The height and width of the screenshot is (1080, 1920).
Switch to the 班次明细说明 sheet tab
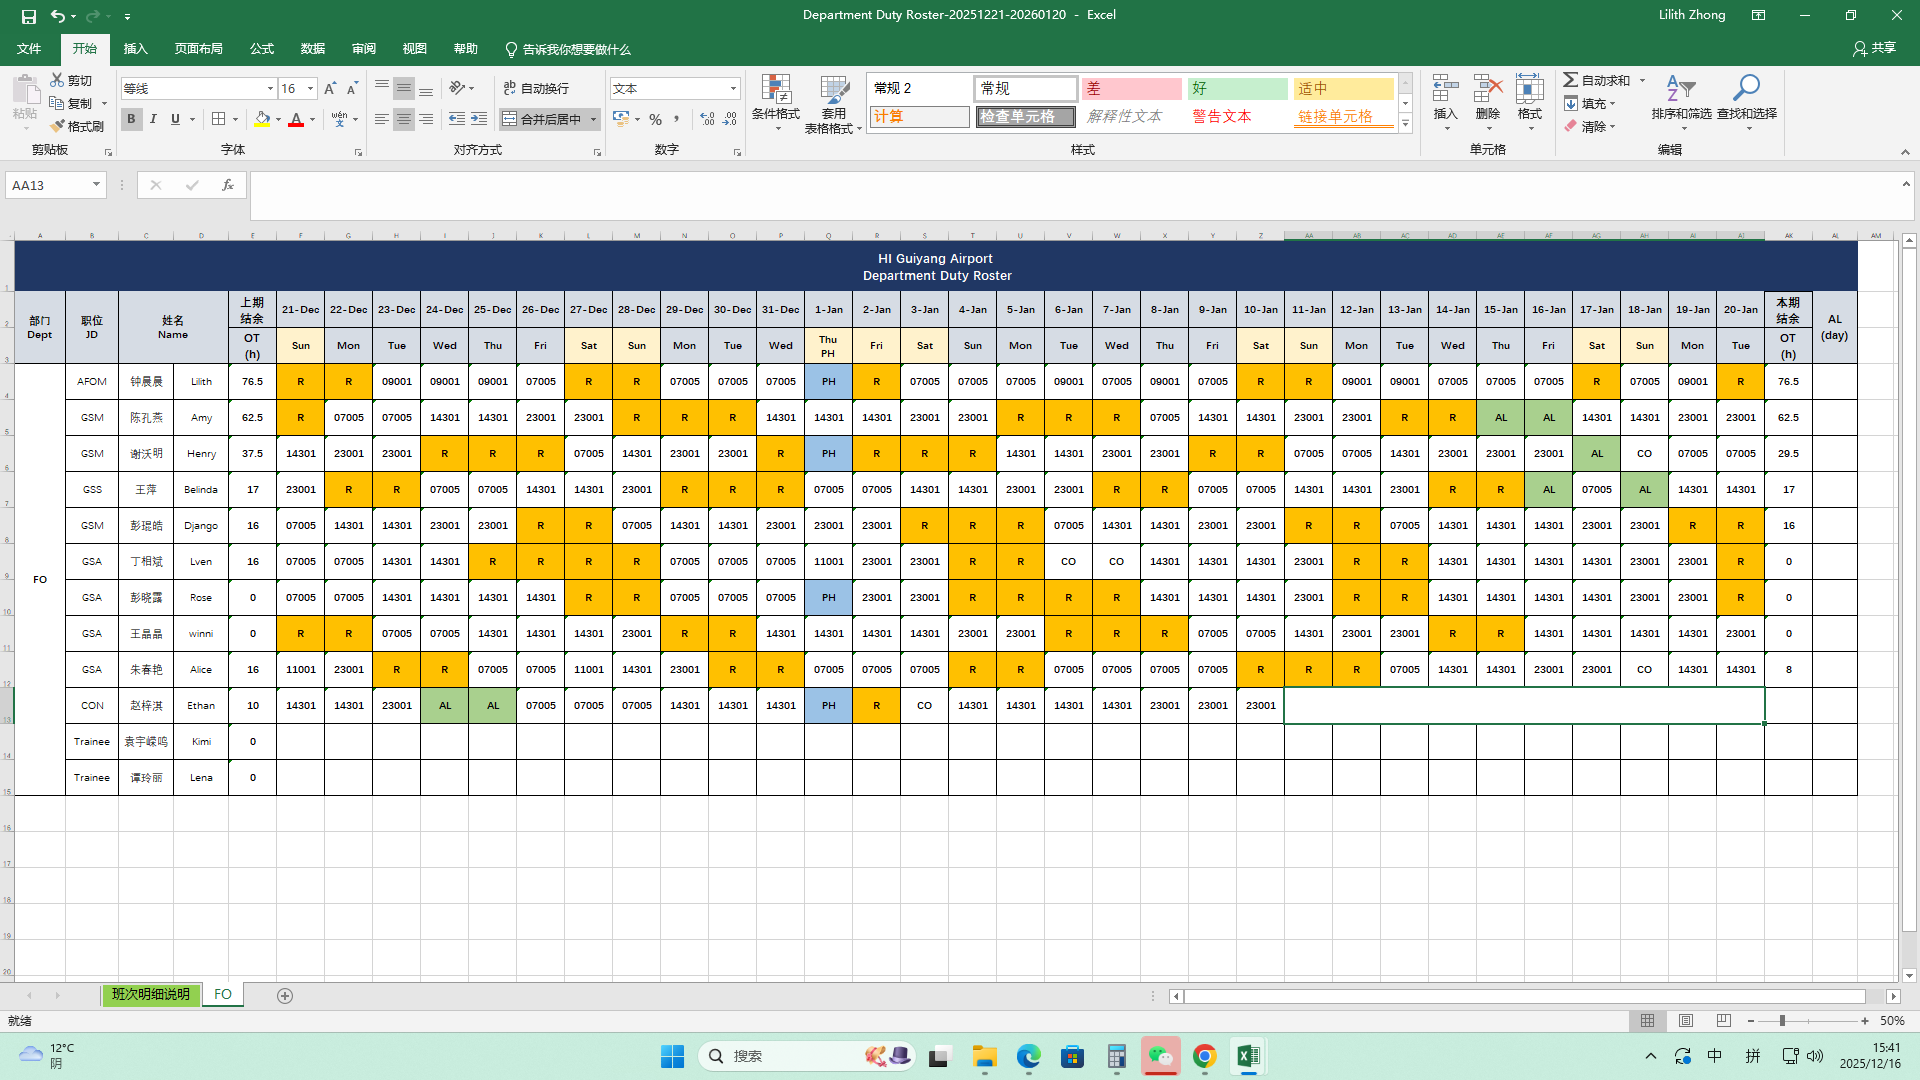tap(150, 994)
